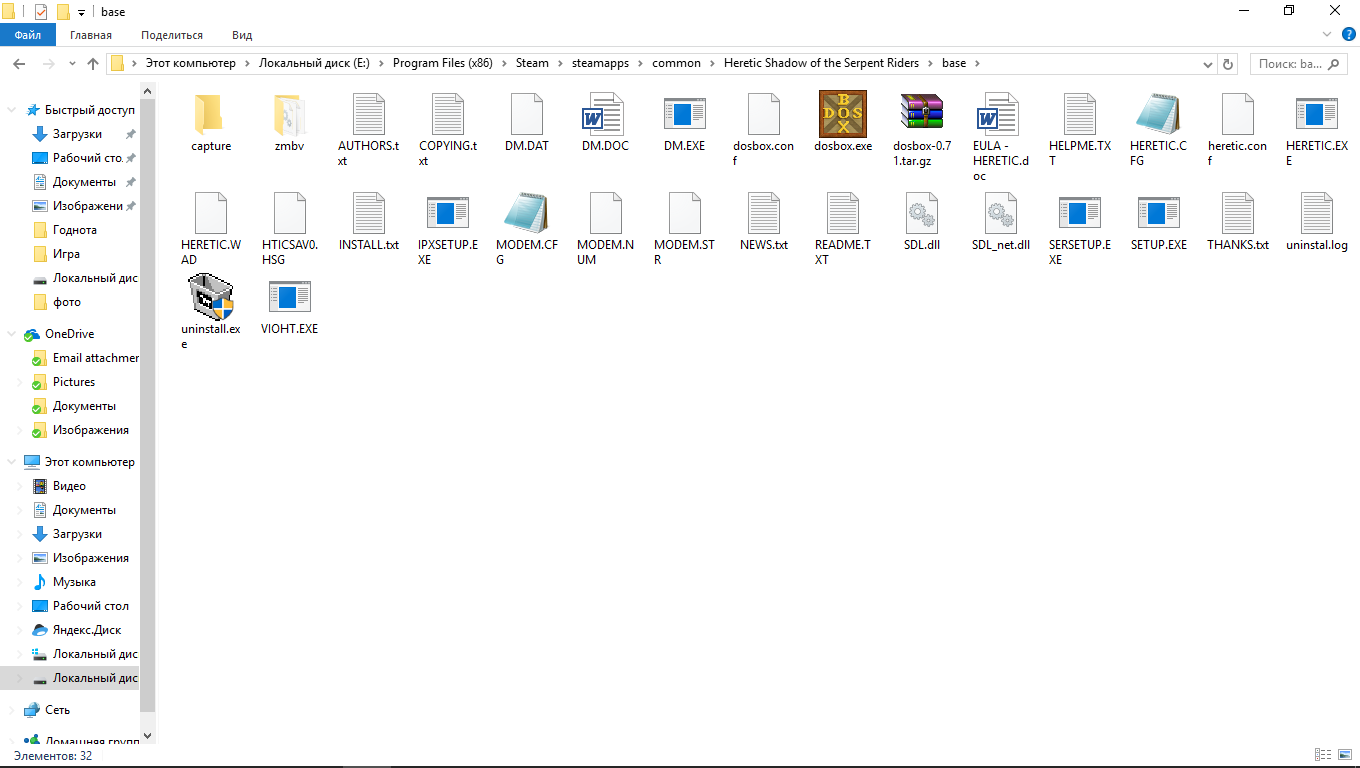The width and height of the screenshot is (1360, 768).
Task: Collapse the Этот компьютер tree node
Action: click(x=11, y=462)
